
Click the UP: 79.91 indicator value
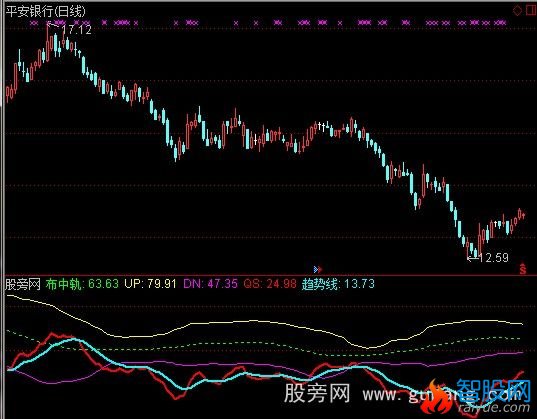pyautogui.click(x=150, y=284)
